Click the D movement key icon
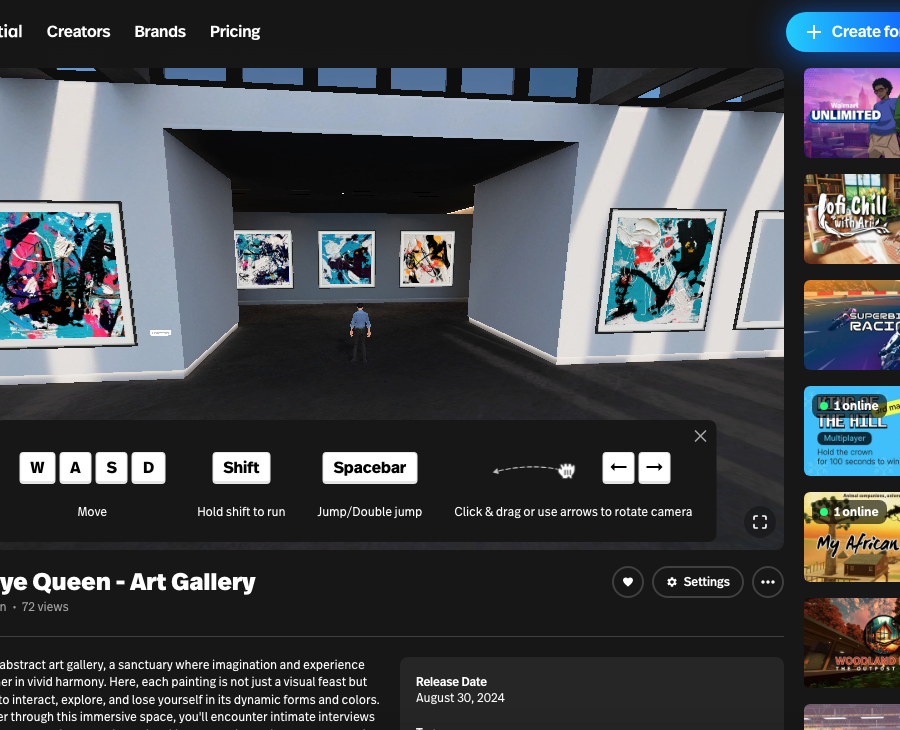The height and width of the screenshot is (730, 900). (148, 468)
